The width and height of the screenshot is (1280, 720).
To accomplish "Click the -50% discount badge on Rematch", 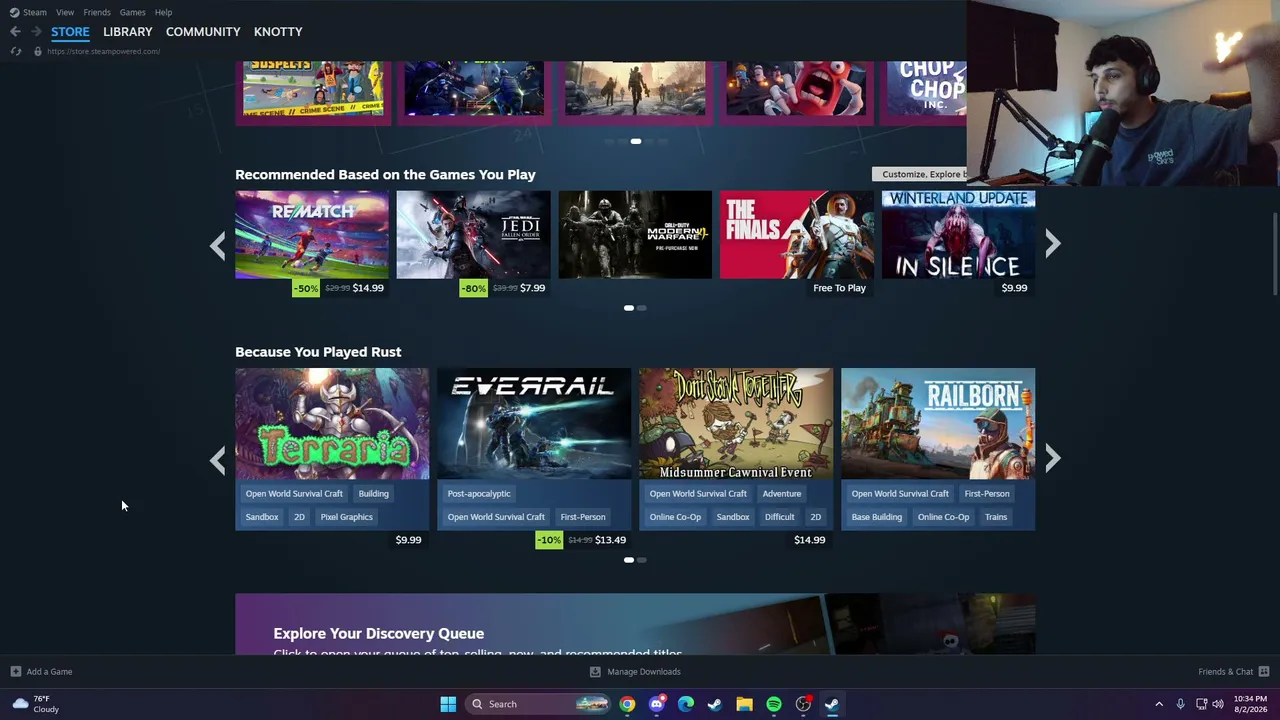I will (306, 288).
